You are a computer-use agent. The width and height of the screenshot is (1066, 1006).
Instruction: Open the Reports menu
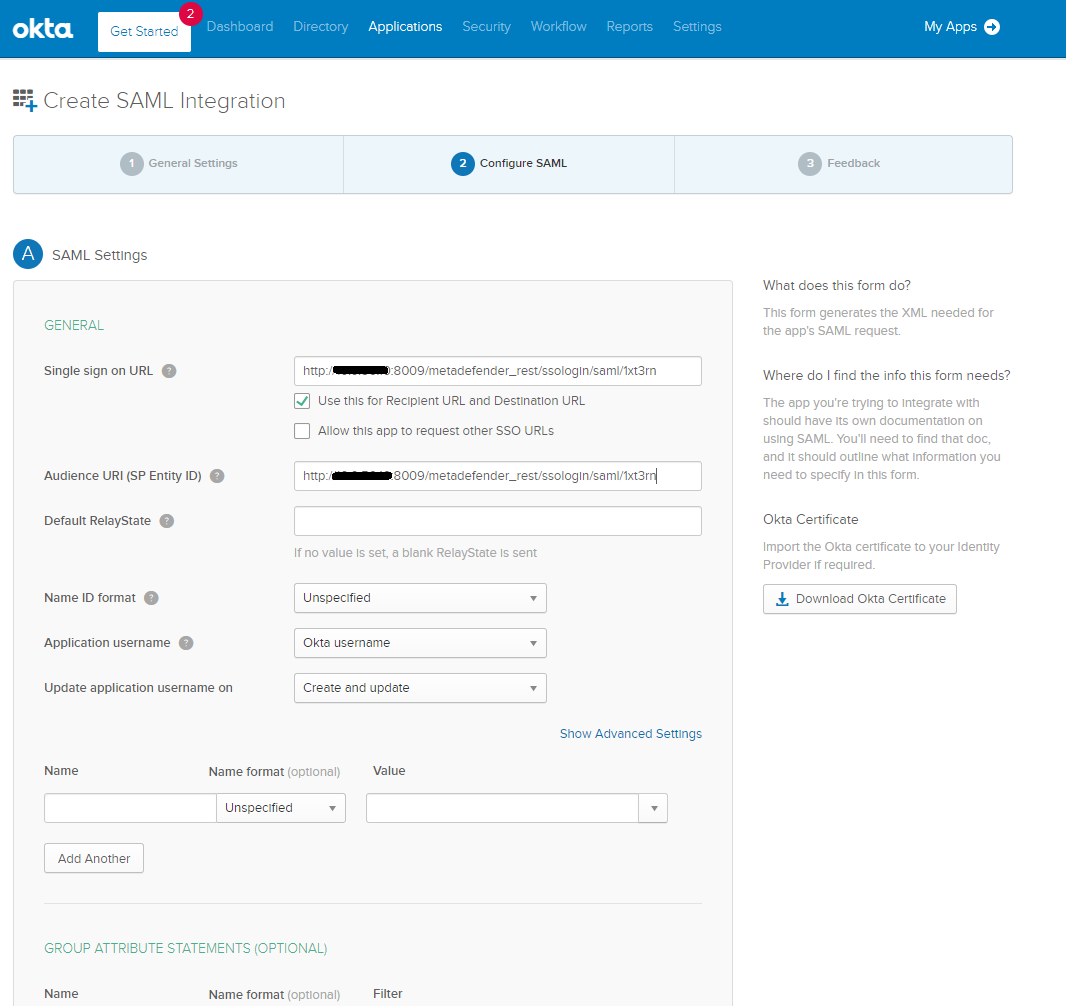[x=630, y=27]
